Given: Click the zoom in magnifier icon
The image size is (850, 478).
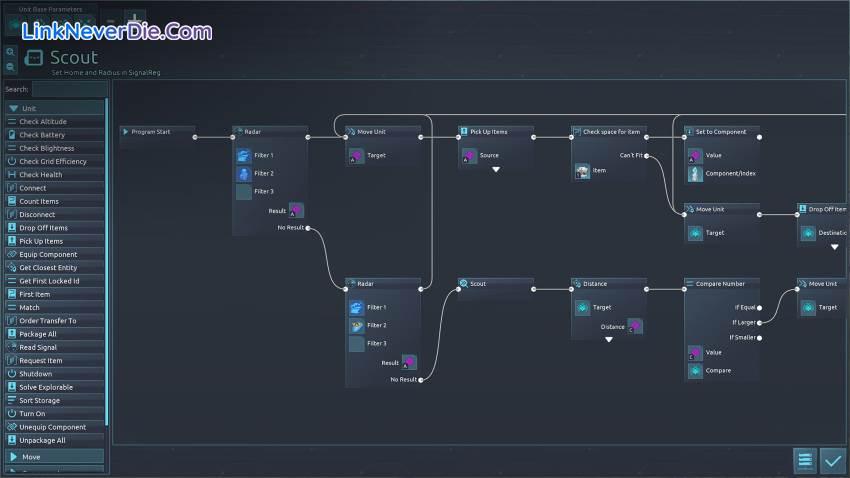Looking at the screenshot, I should pos(10,52).
